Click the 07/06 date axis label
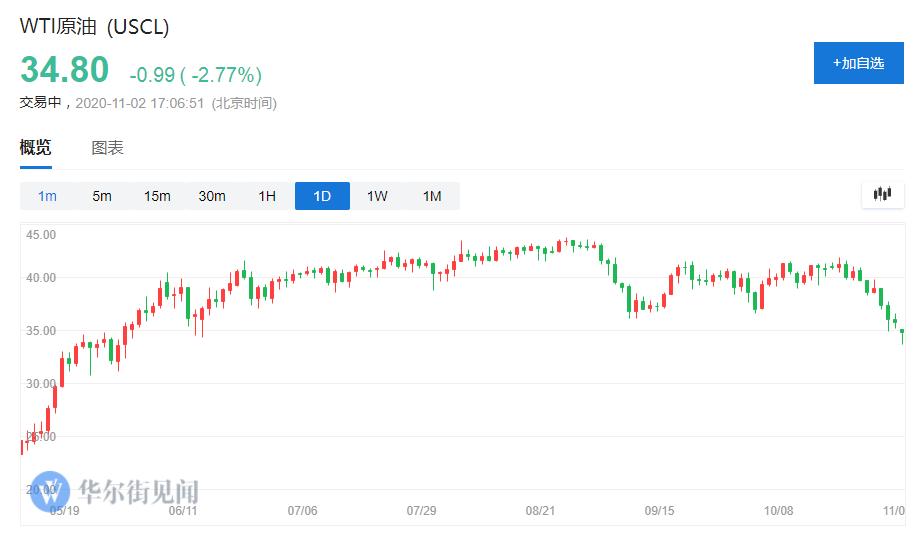Screen dimensions: 923x537 pos(302,510)
